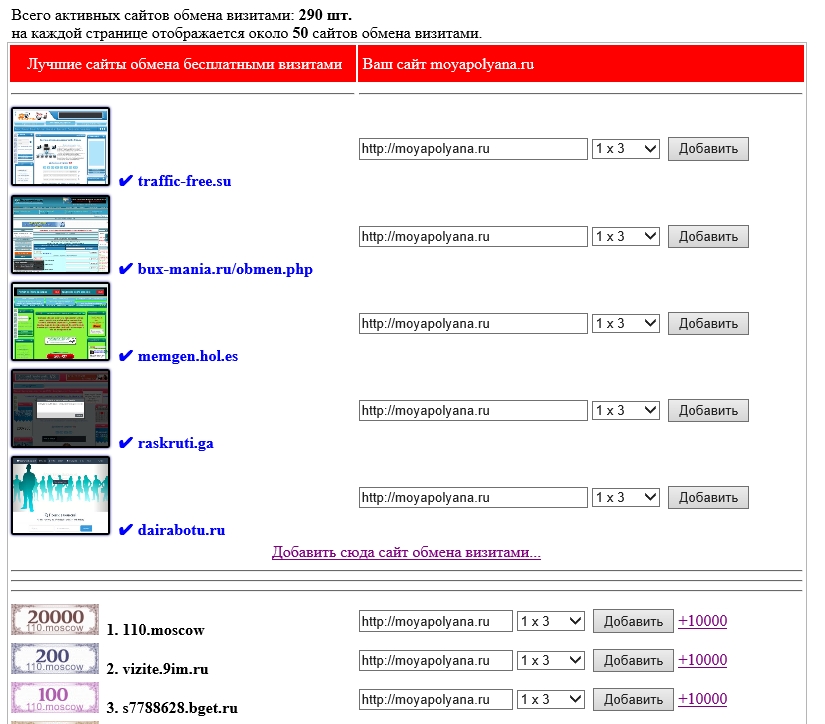Focus the URL field in traffic-free.su row
Screen dimensions: 825x724
point(473,149)
